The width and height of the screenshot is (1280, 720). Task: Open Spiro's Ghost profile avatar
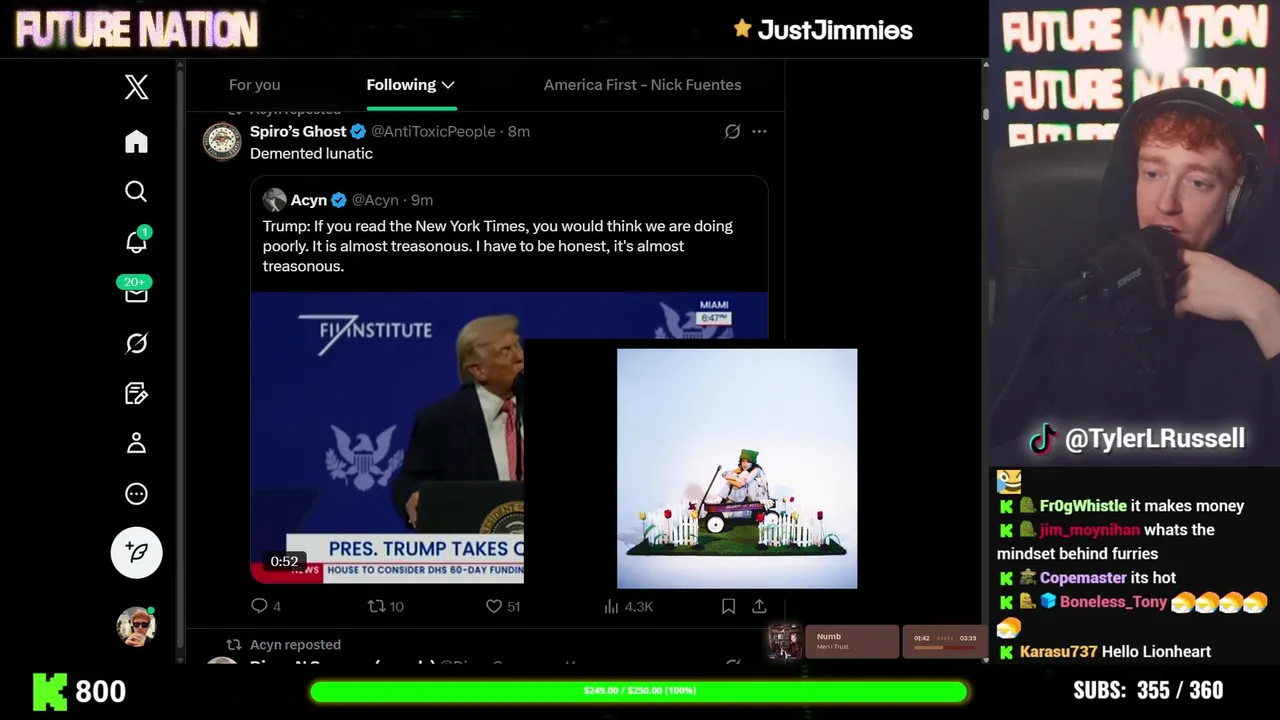point(222,141)
